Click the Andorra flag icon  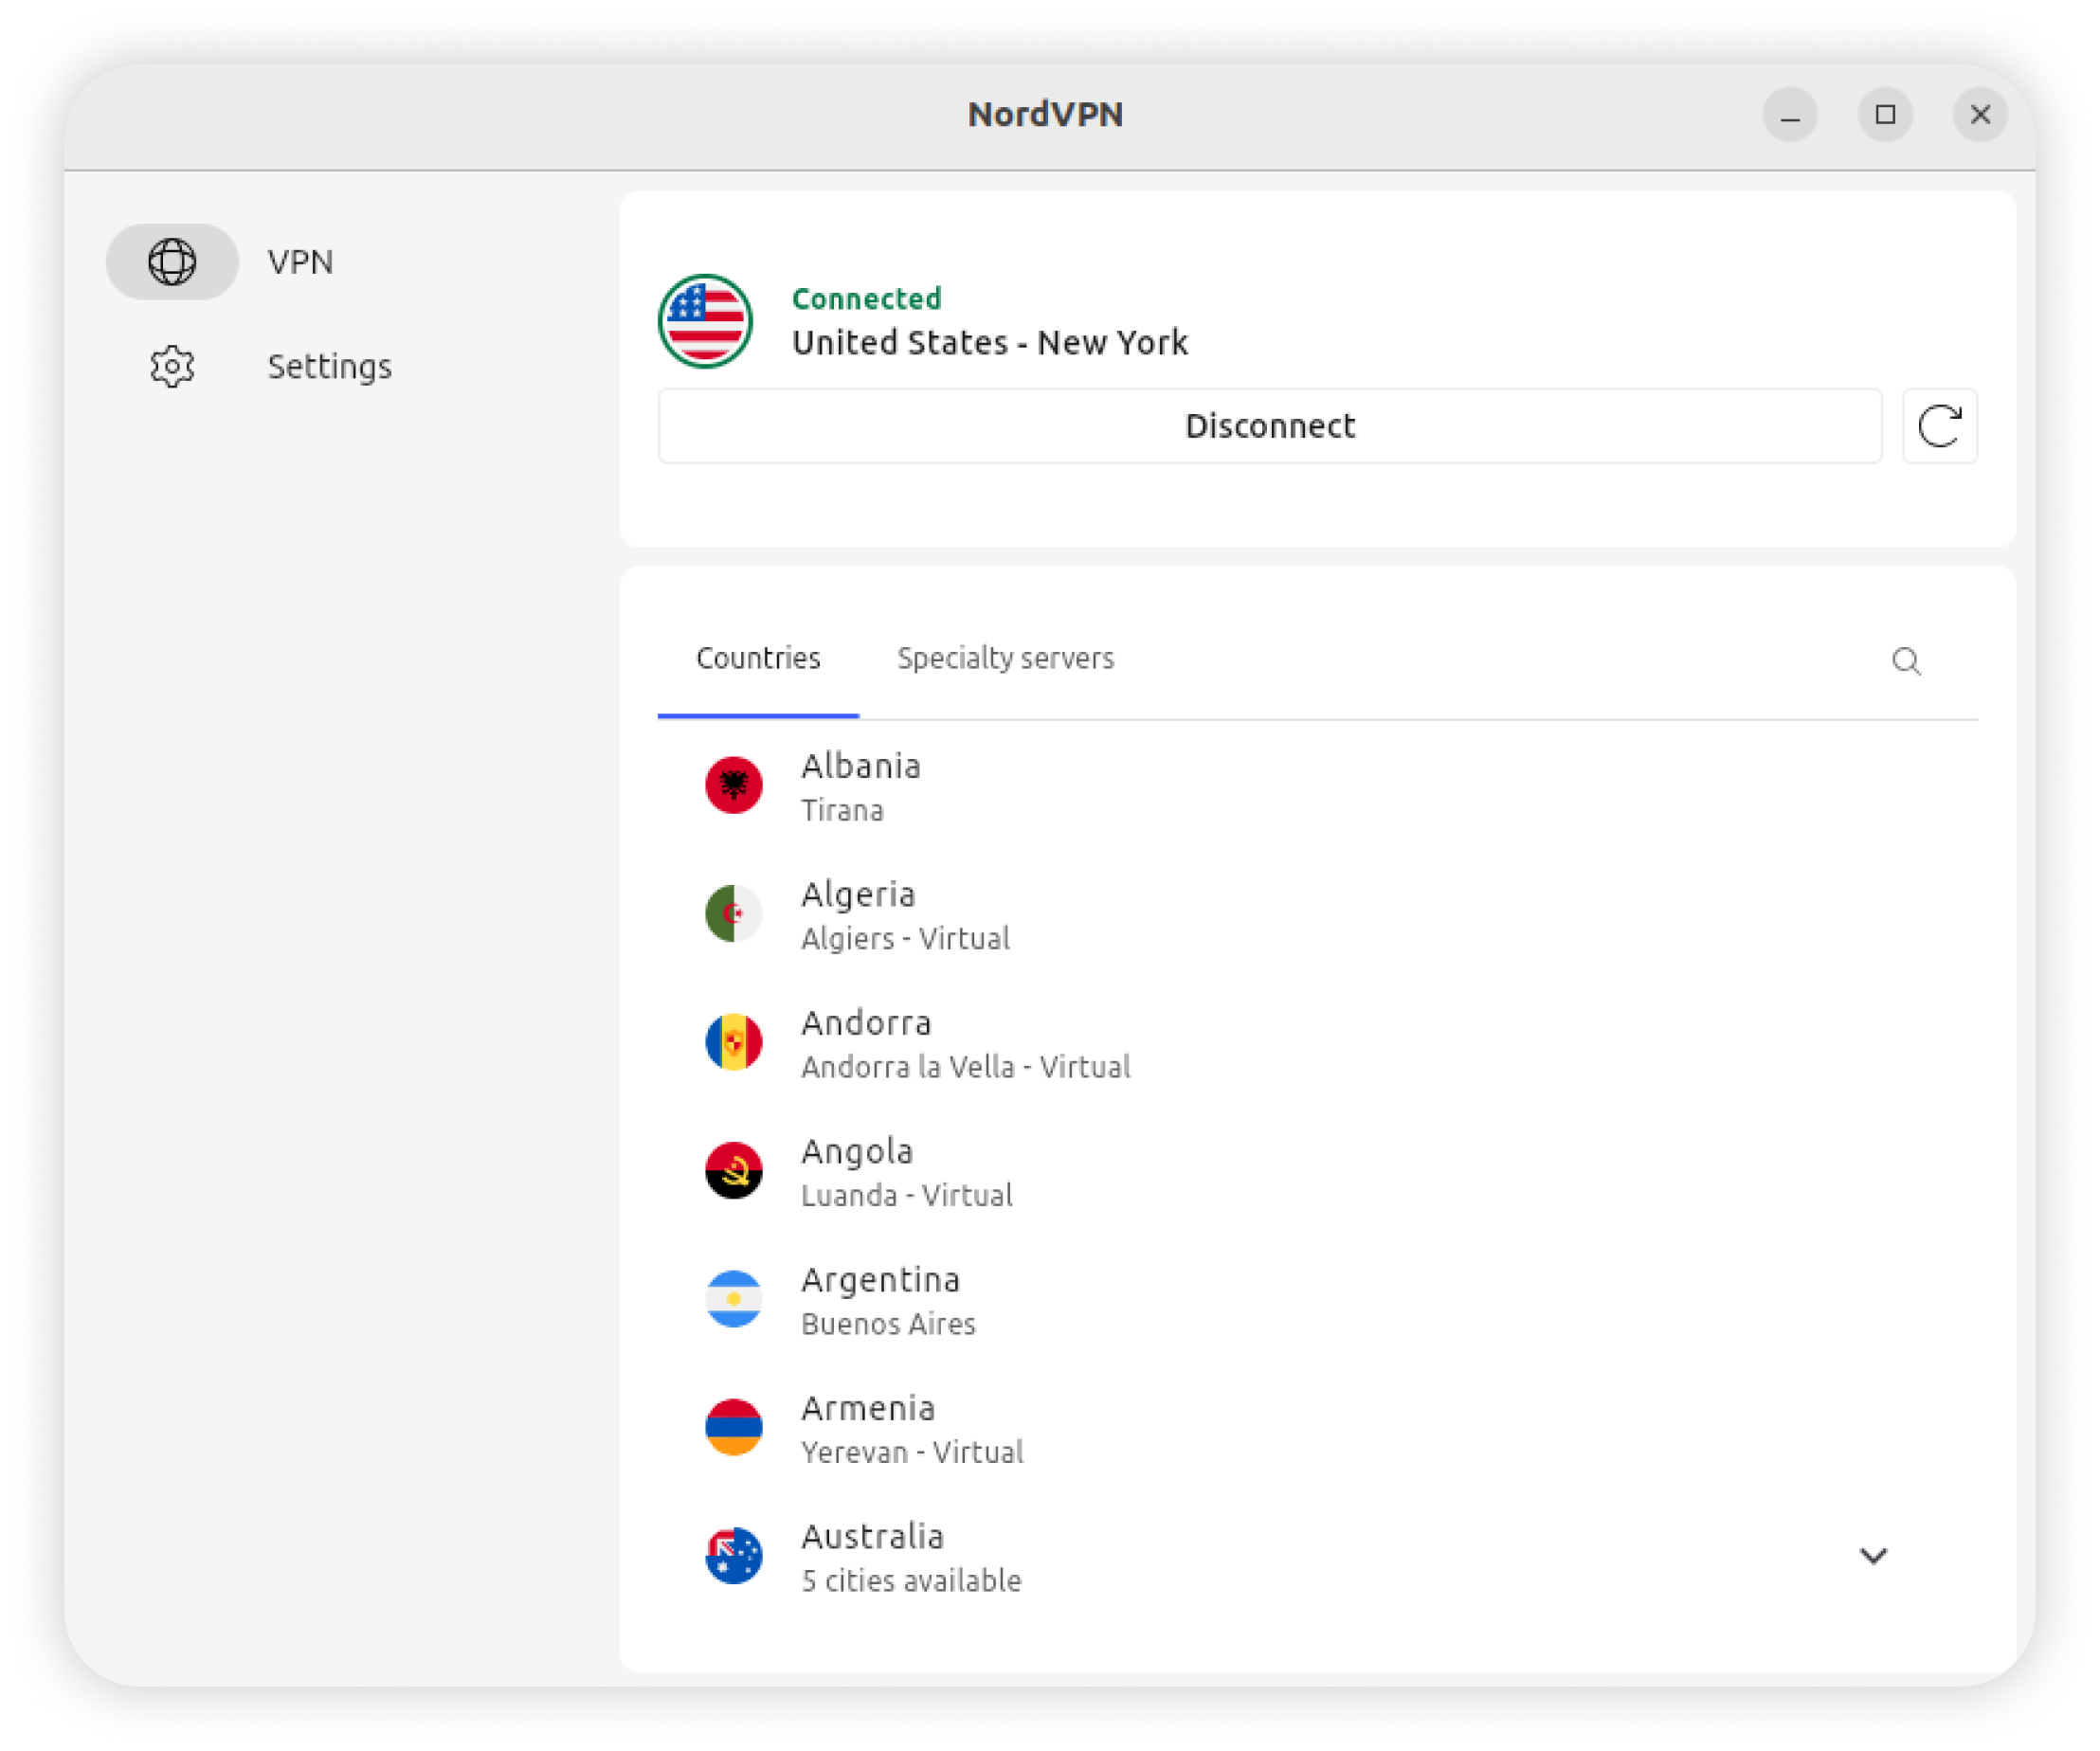(x=733, y=1042)
